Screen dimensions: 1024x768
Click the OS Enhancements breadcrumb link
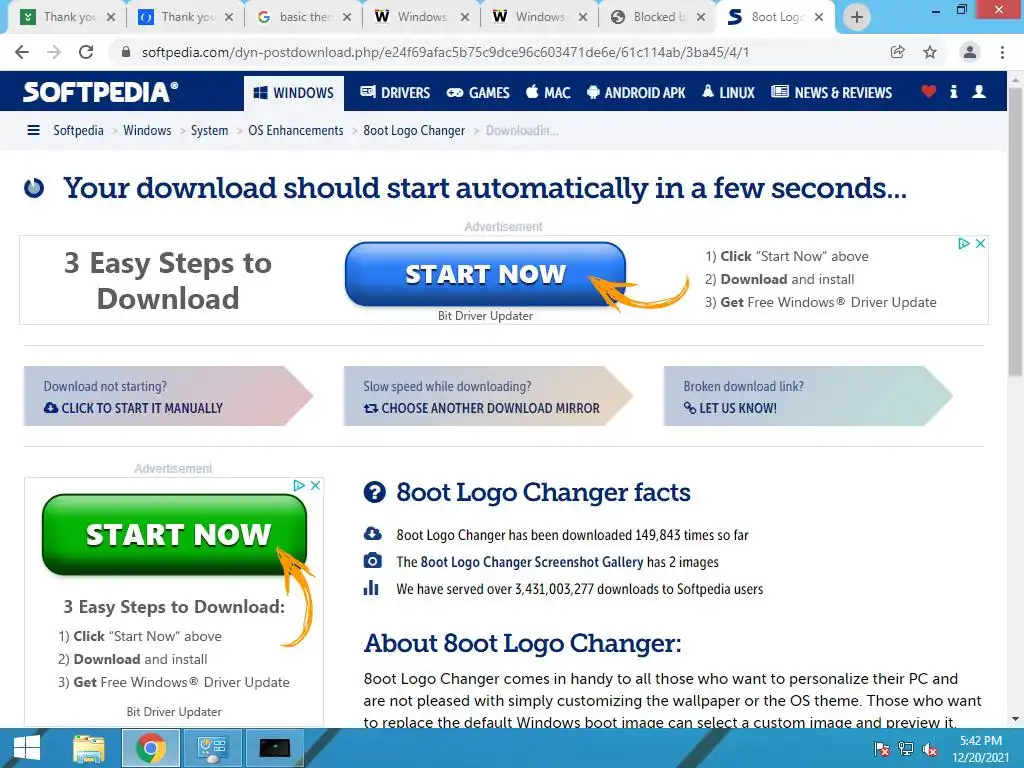coord(295,131)
